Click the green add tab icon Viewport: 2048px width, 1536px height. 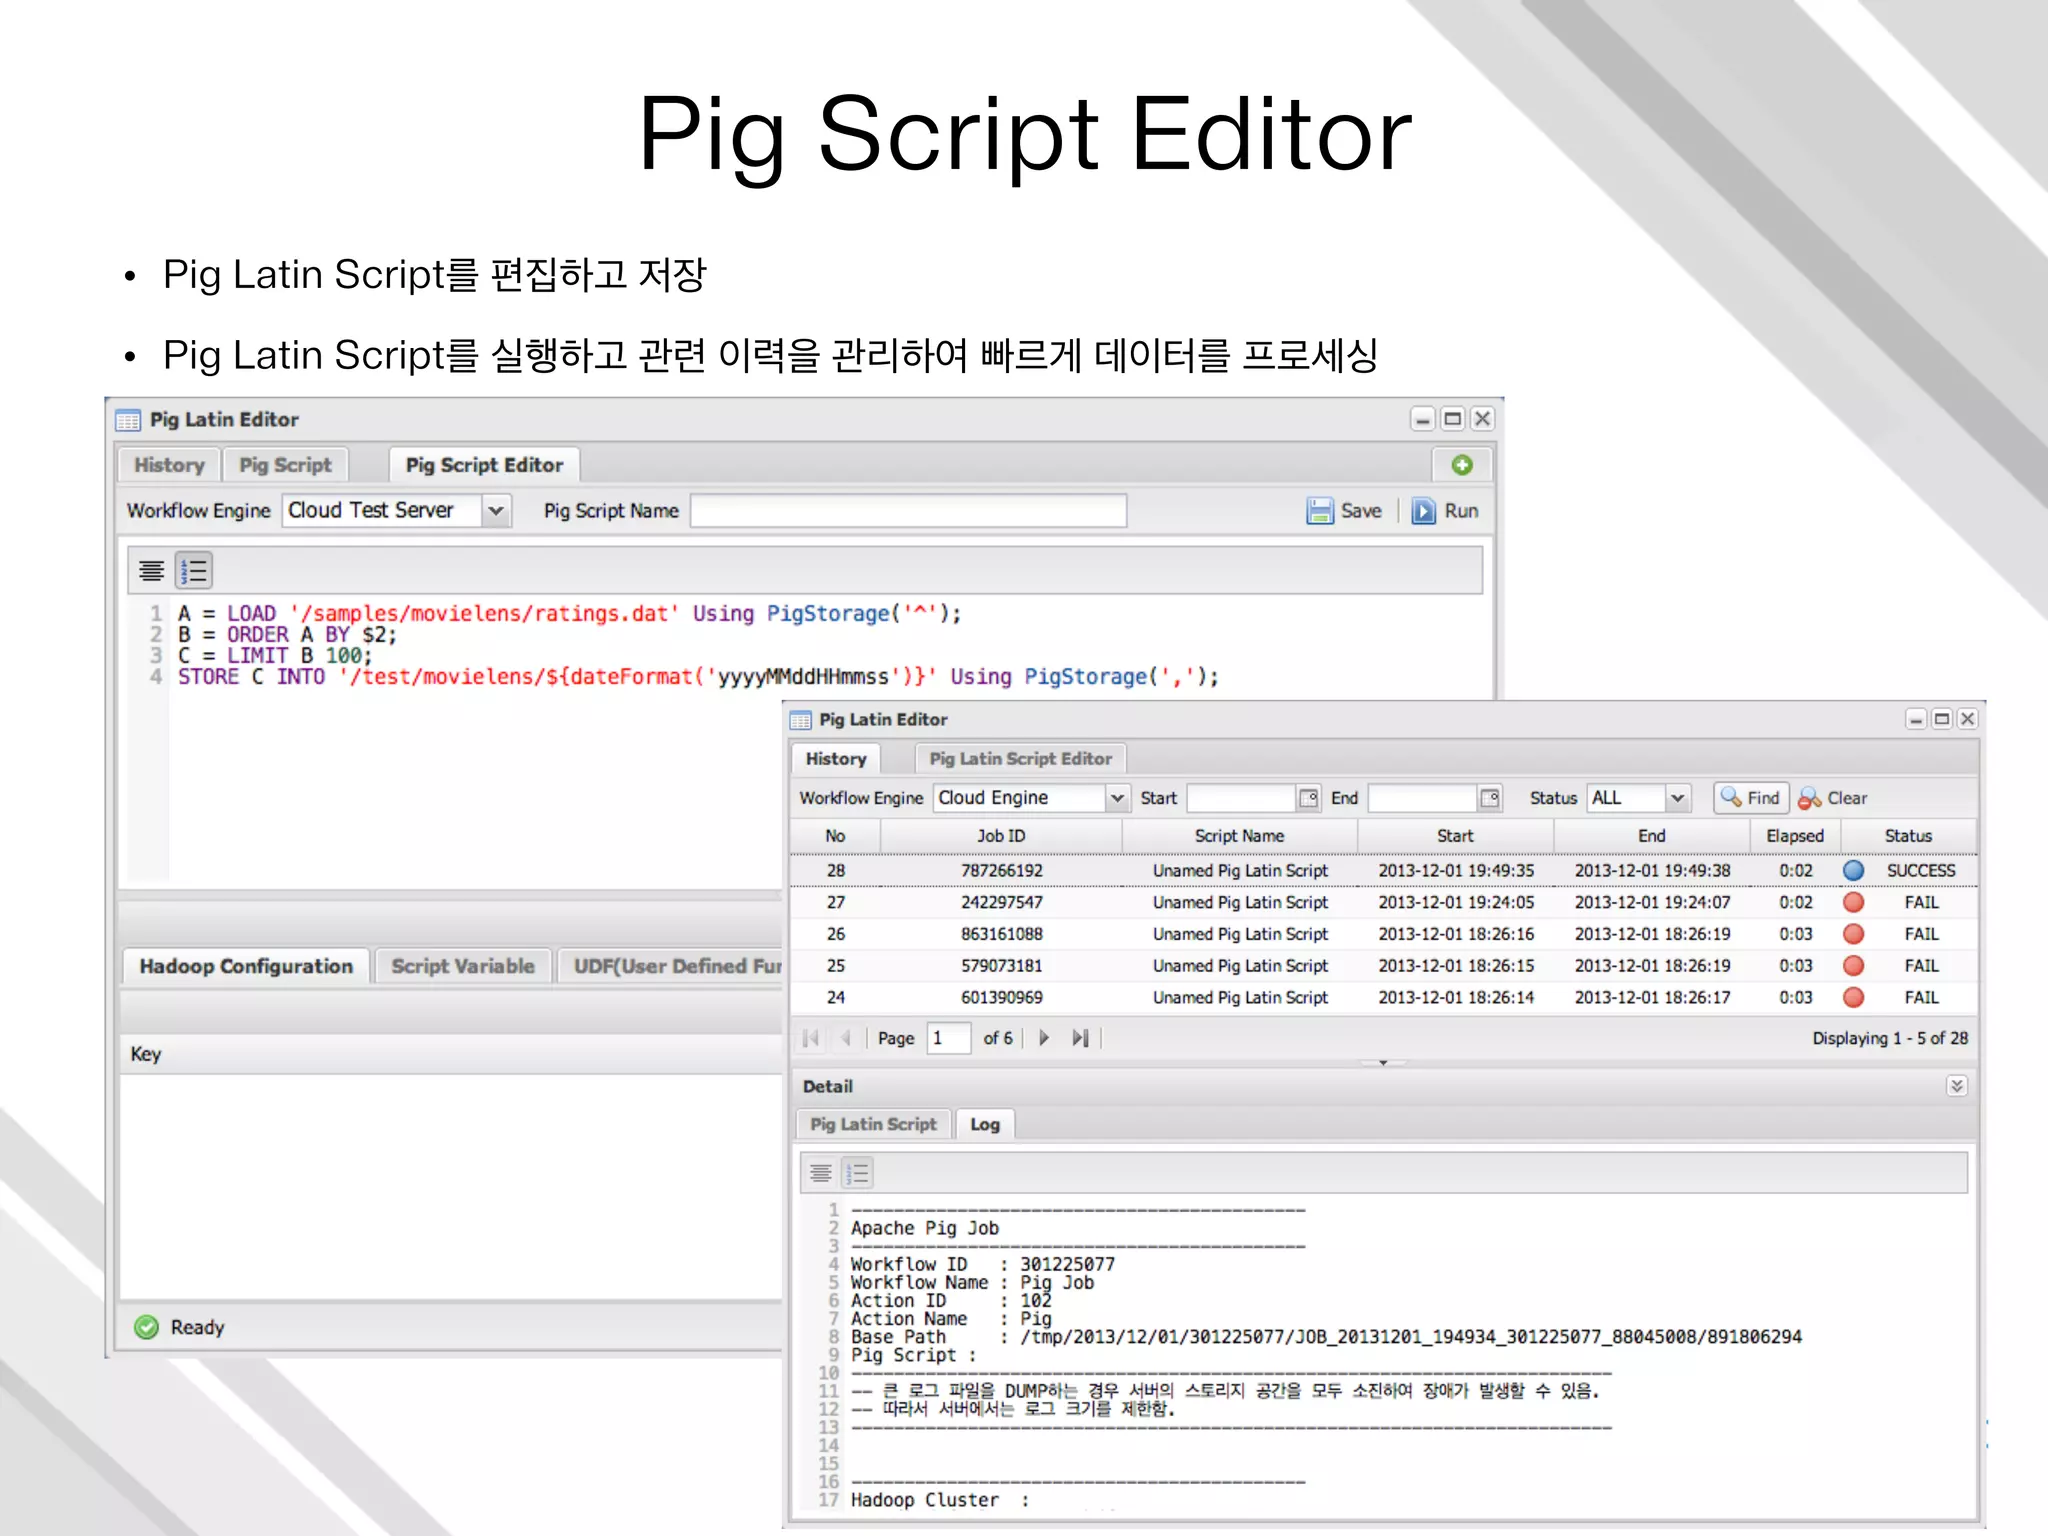coord(1461,465)
